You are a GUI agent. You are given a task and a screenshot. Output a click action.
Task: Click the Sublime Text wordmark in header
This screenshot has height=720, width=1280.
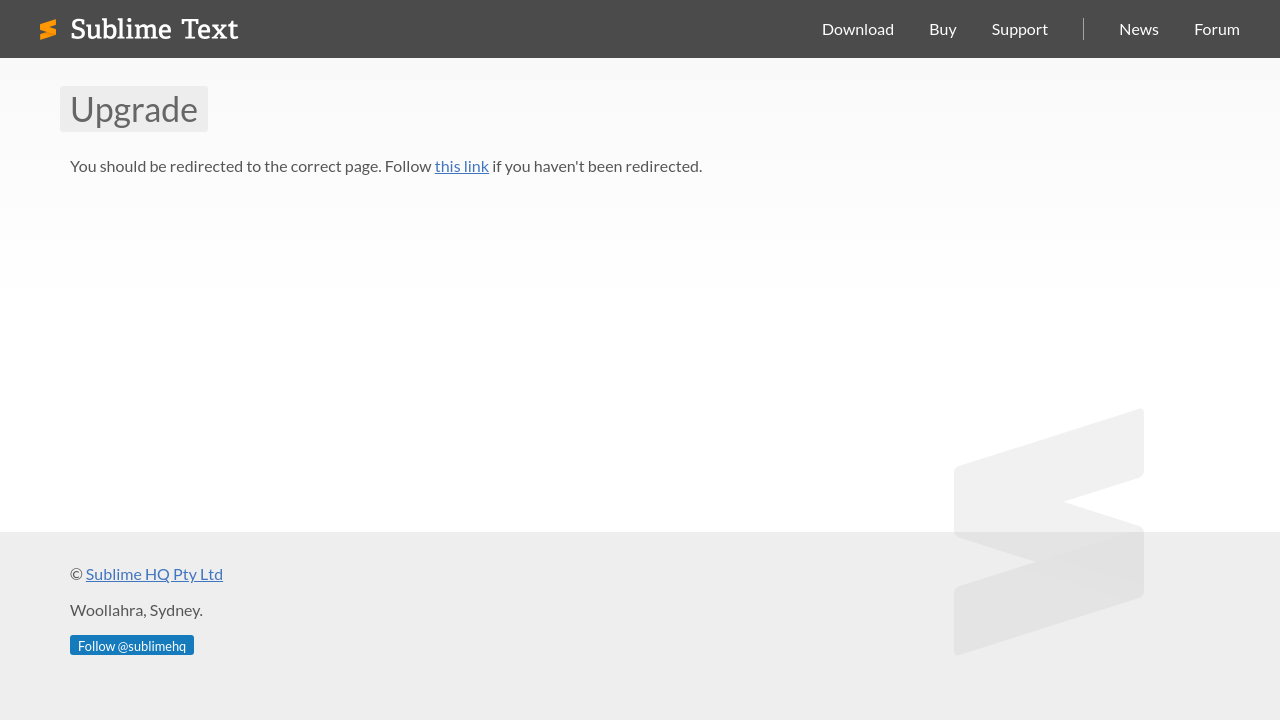coord(154,29)
